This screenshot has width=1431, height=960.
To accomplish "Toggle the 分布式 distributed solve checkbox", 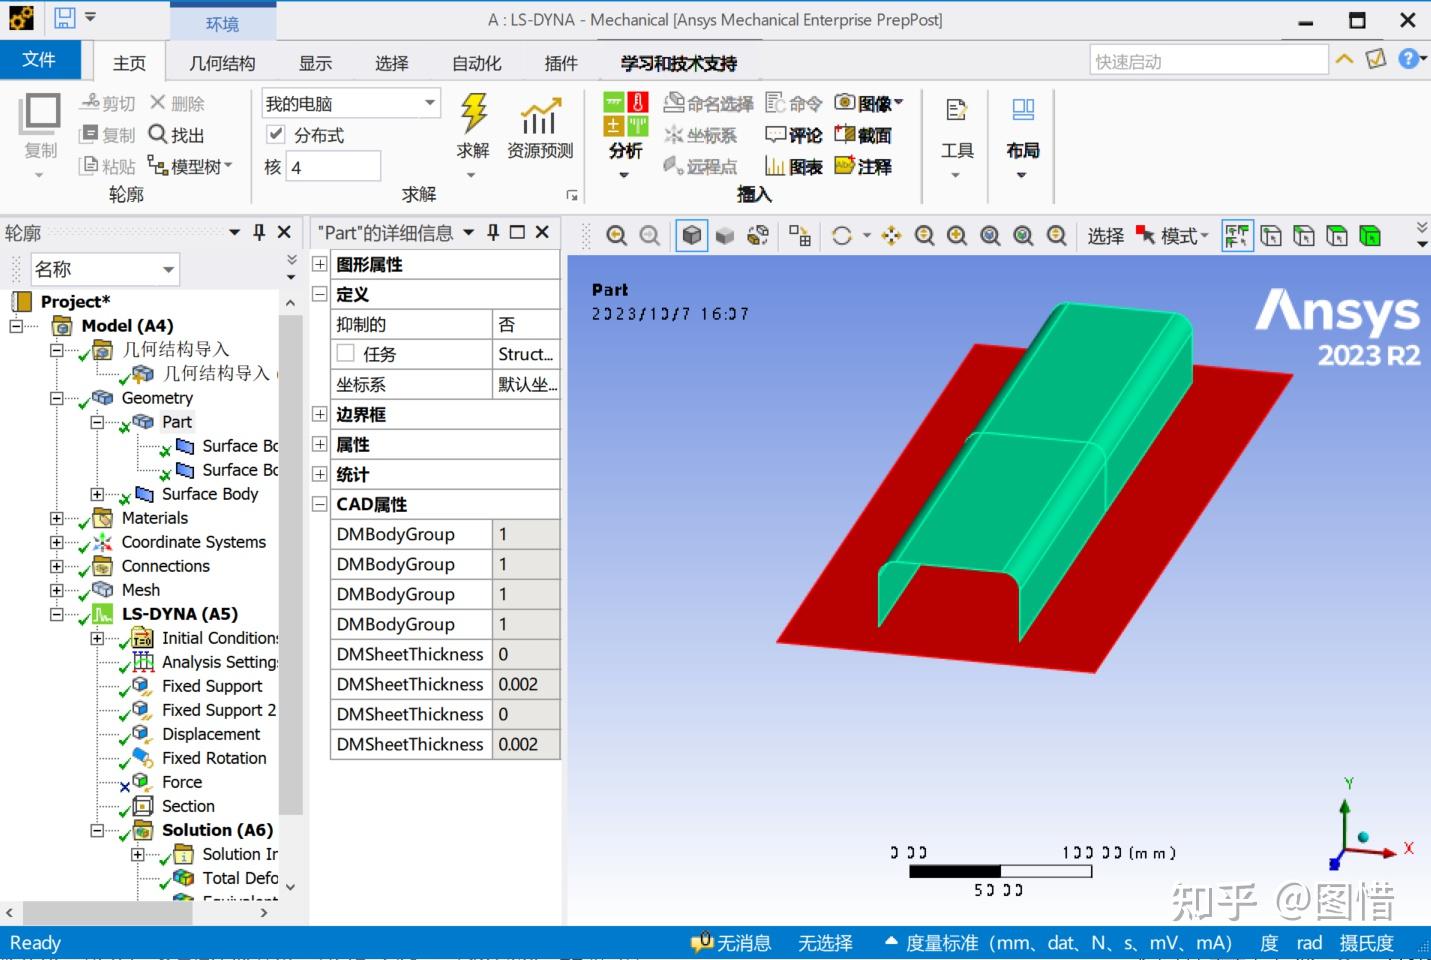I will click(276, 135).
